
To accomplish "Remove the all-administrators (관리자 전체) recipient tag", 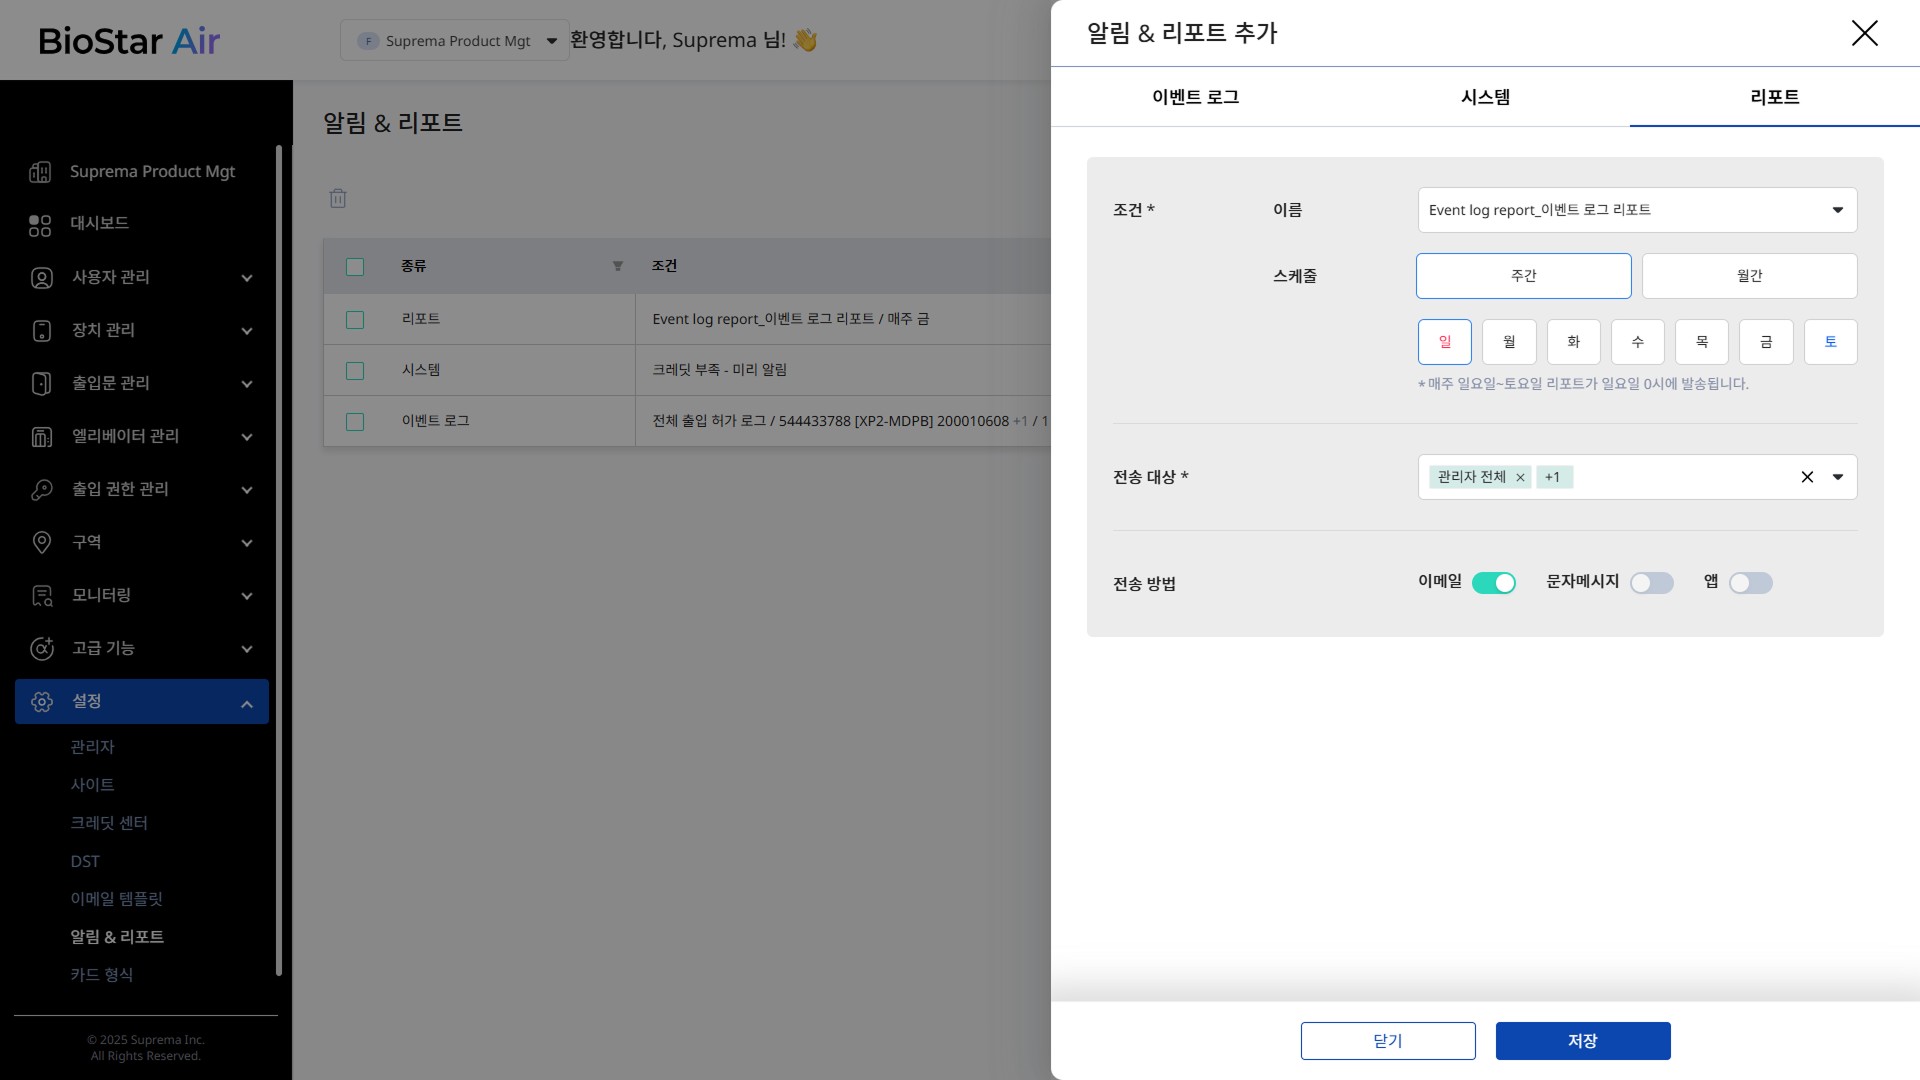I will [x=1520, y=478].
